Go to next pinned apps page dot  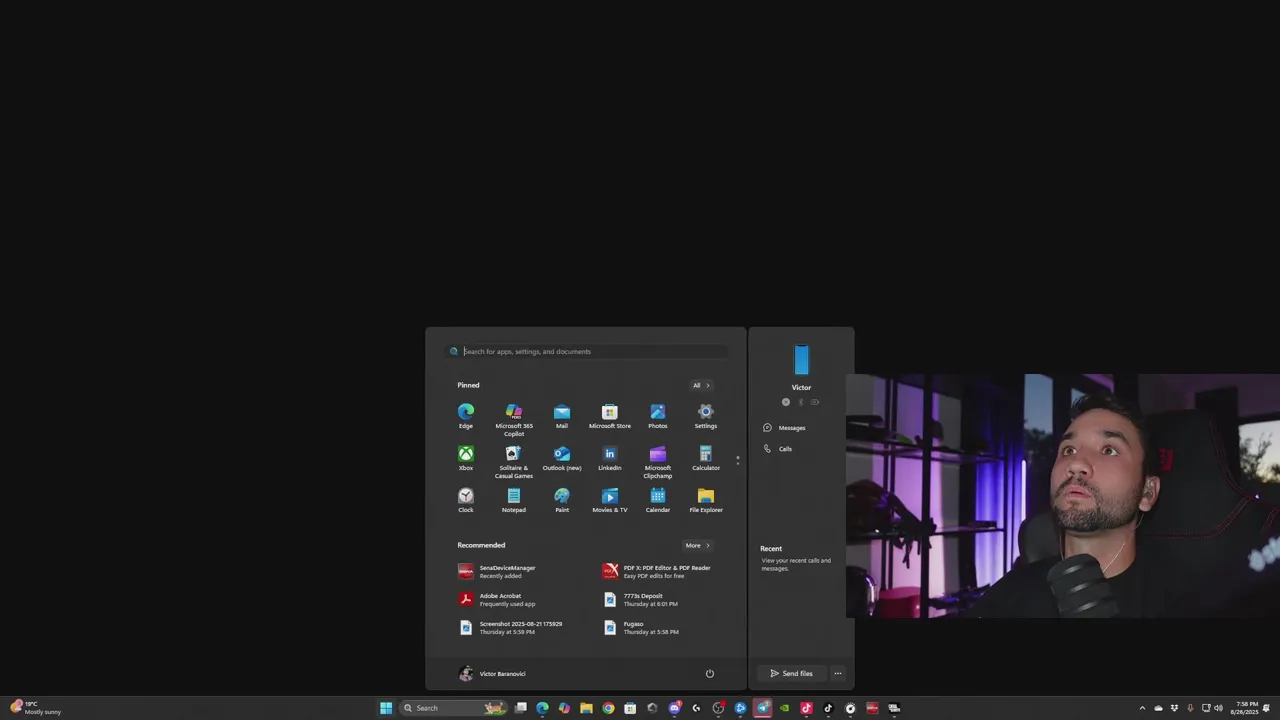[x=738, y=463]
